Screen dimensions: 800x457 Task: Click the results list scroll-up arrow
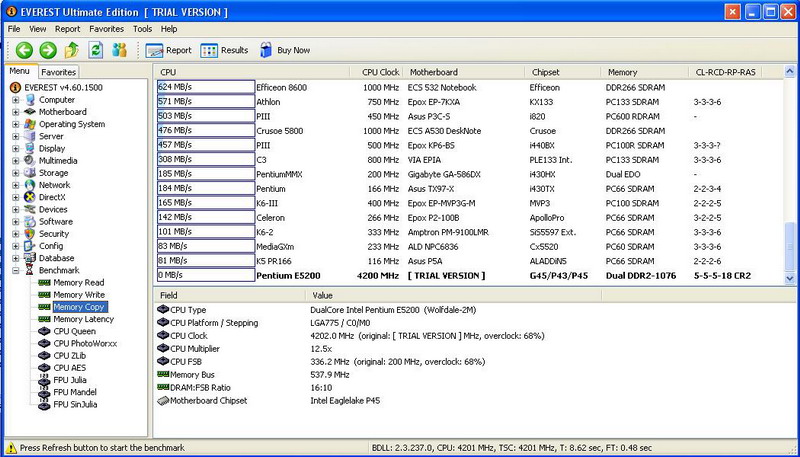[789, 71]
